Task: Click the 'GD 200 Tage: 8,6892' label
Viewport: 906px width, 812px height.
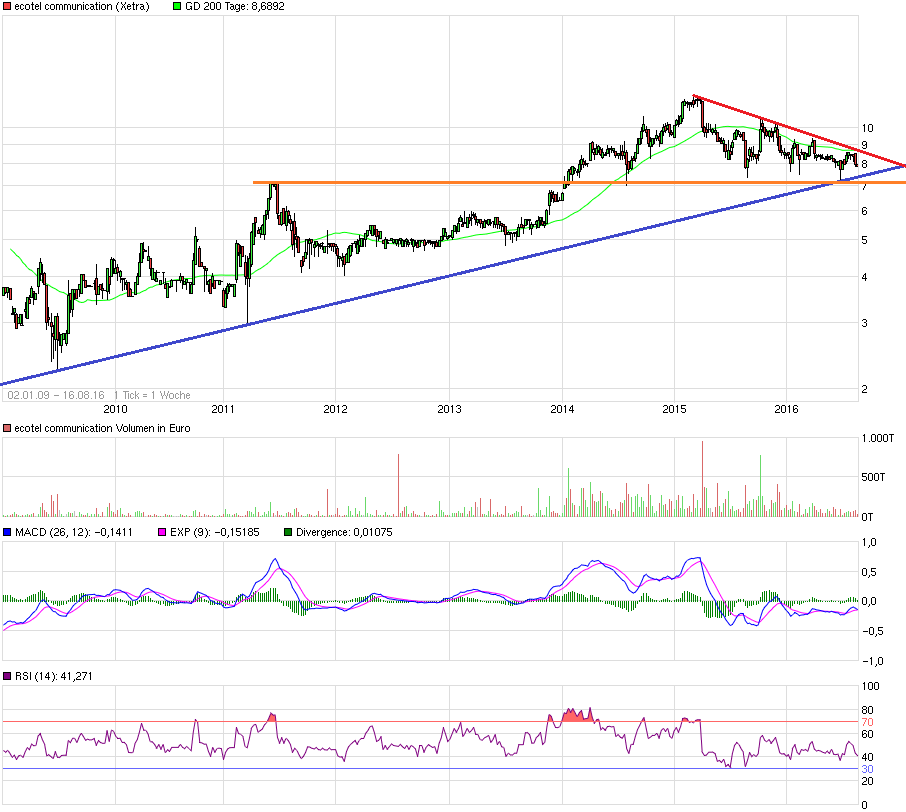Action: [x=235, y=6]
